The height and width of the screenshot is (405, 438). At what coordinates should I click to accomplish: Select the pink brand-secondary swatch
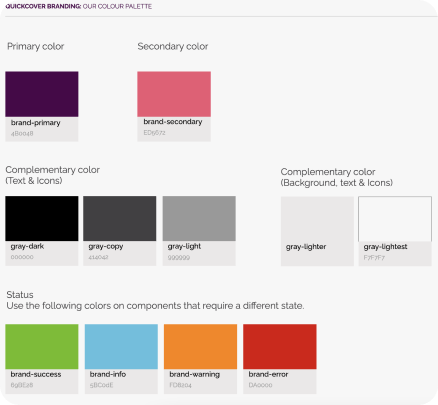point(174,94)
